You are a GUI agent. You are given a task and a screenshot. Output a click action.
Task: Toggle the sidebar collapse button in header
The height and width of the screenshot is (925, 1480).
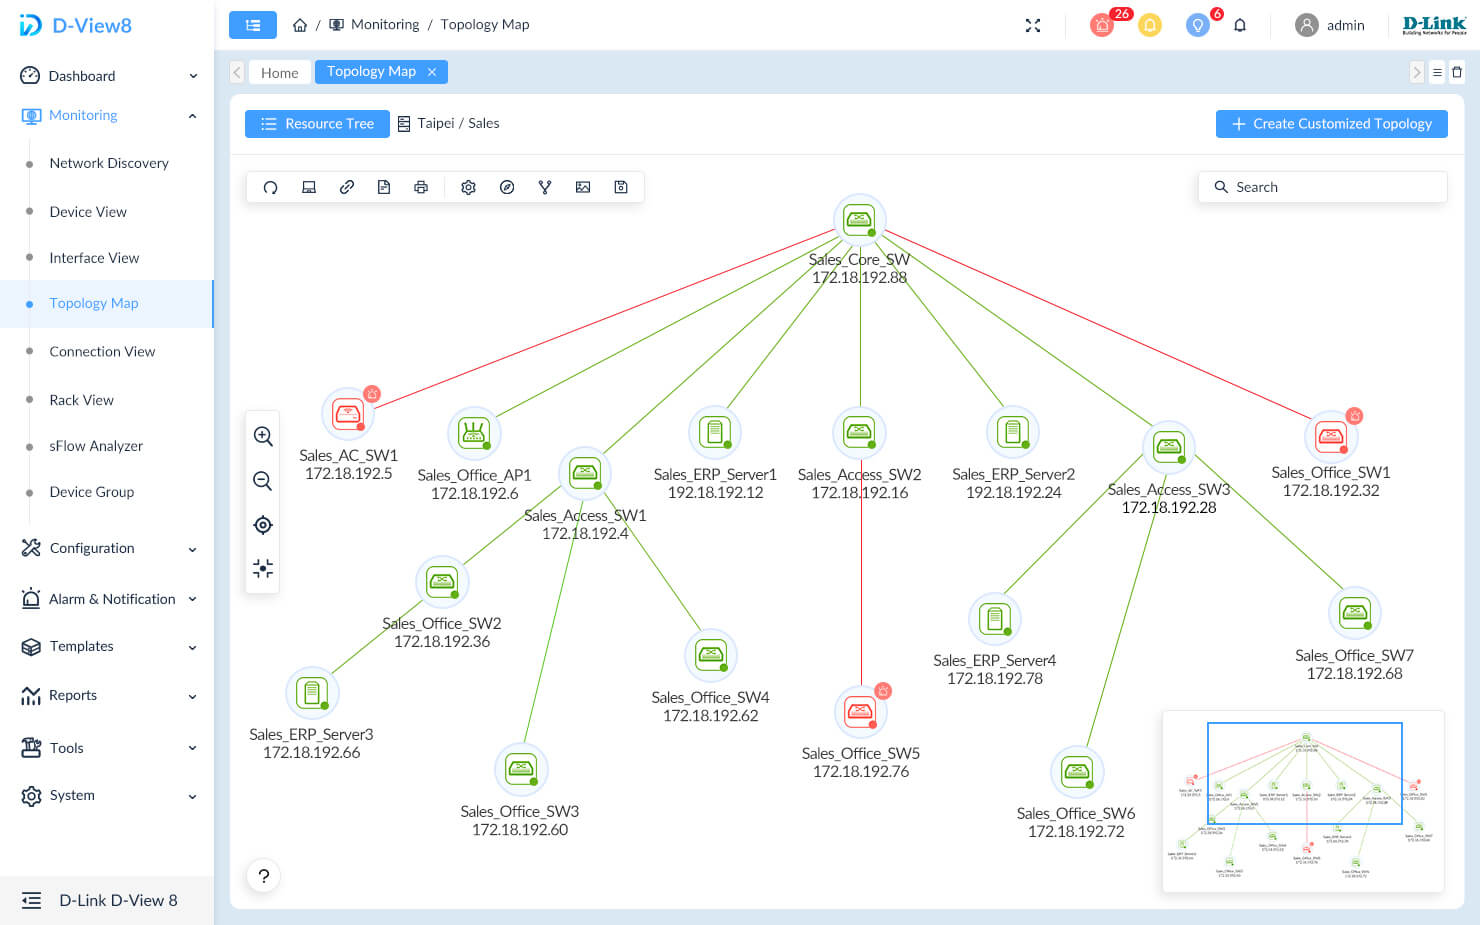pyautogui.click(x=253, y=25)
